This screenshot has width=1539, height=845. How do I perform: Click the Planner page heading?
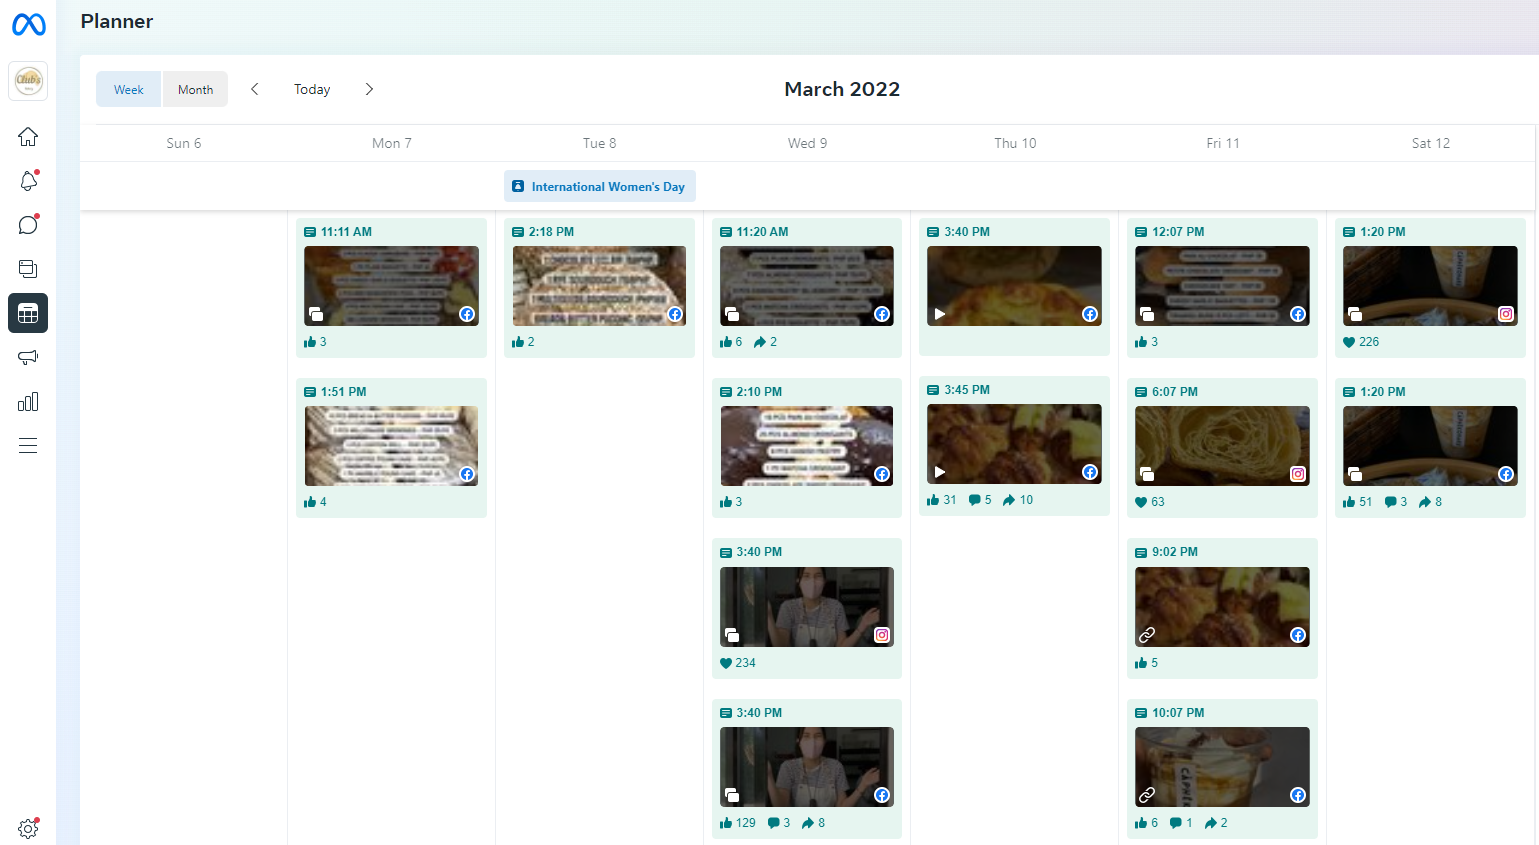117,21
